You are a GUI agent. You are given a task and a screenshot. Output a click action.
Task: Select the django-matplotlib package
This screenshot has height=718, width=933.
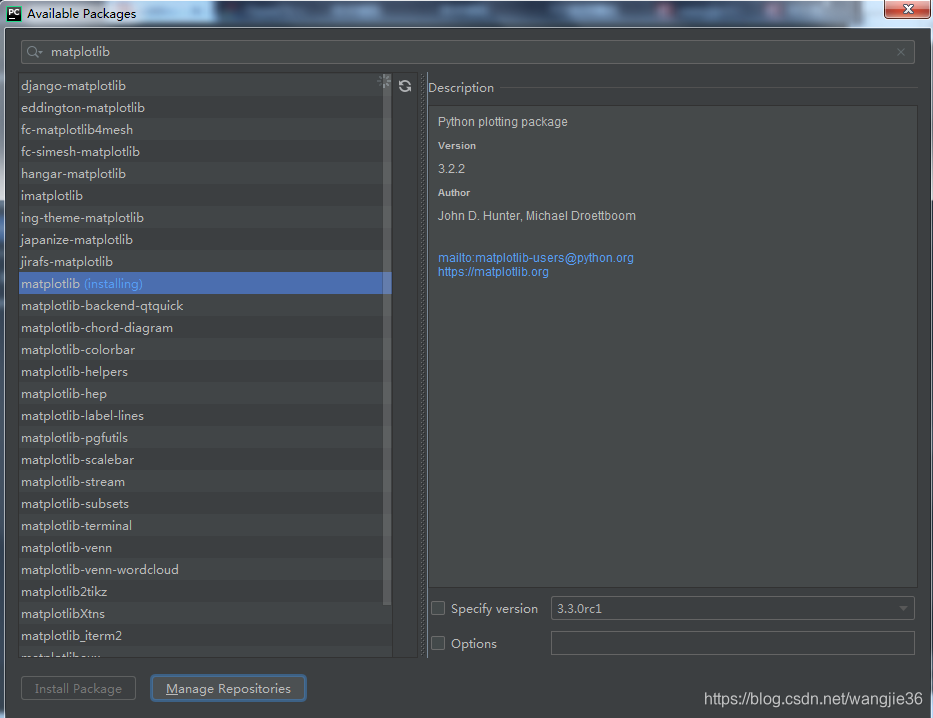[x=73, y=85]
